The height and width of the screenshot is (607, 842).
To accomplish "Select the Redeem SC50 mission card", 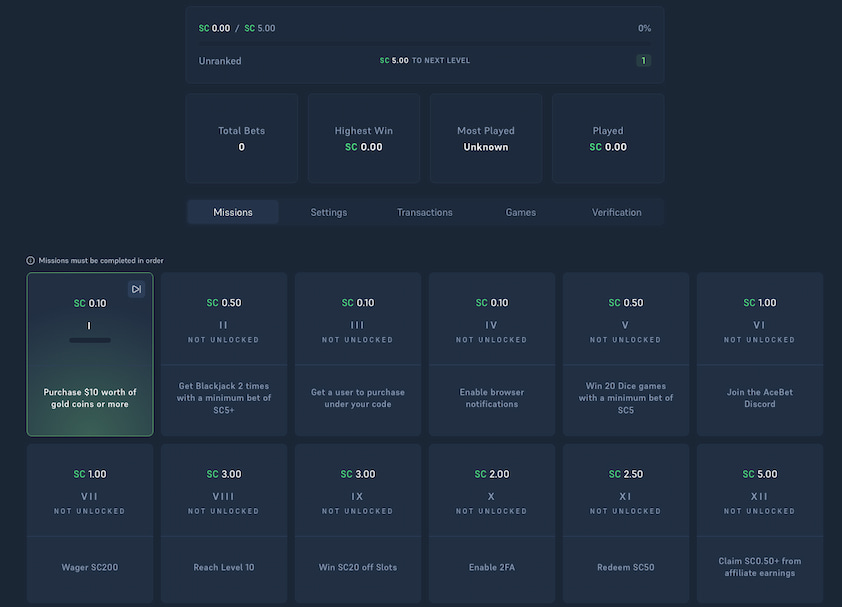I will 625,524.
